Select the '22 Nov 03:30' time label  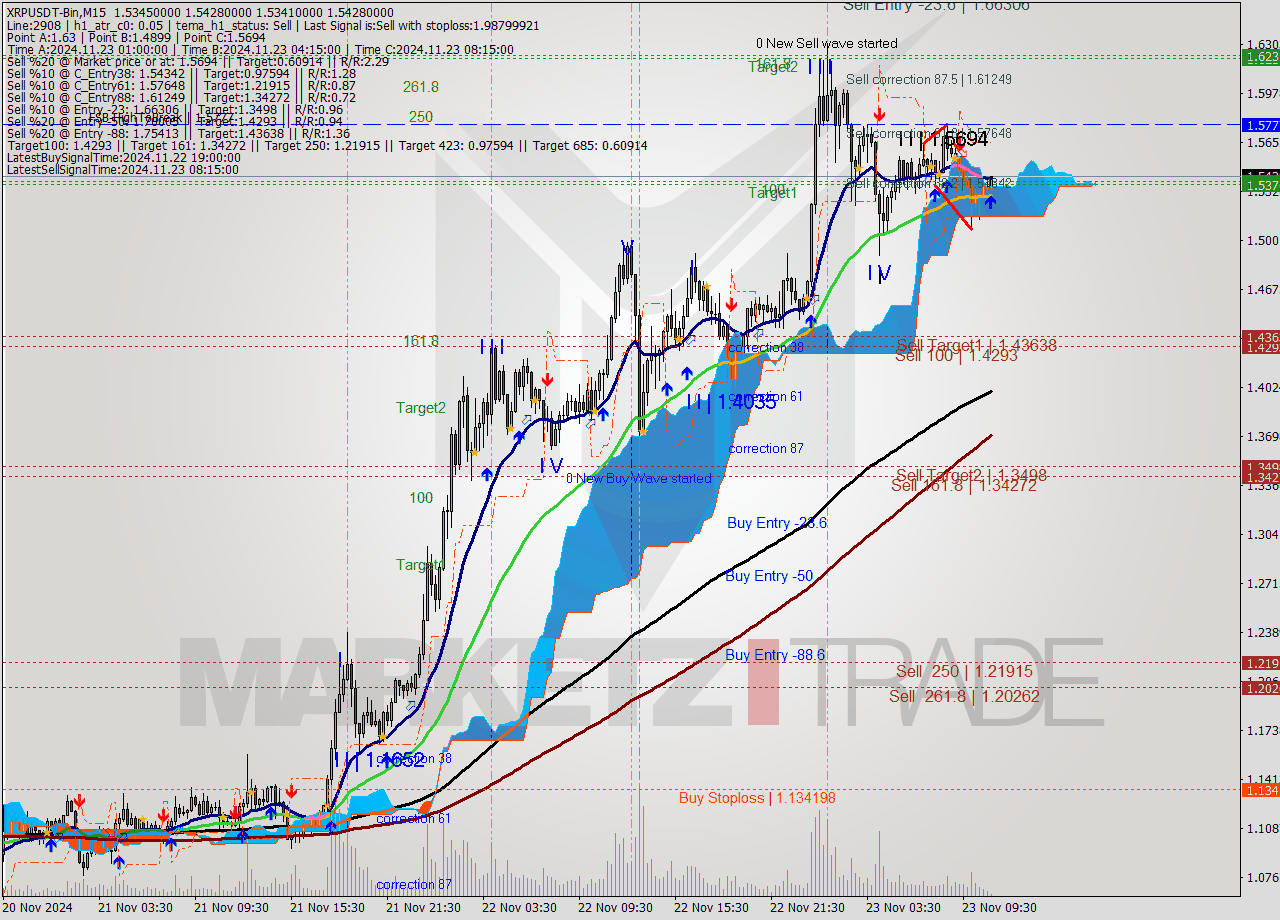point(519,907)
